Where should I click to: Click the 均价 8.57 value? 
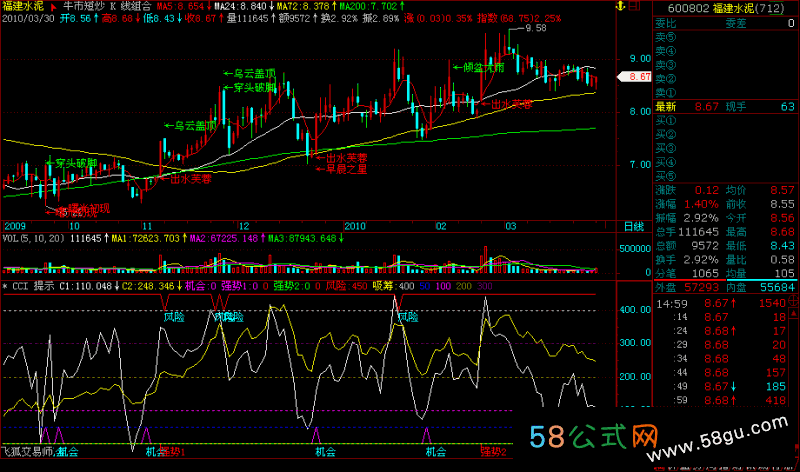(x=783, y=190)
